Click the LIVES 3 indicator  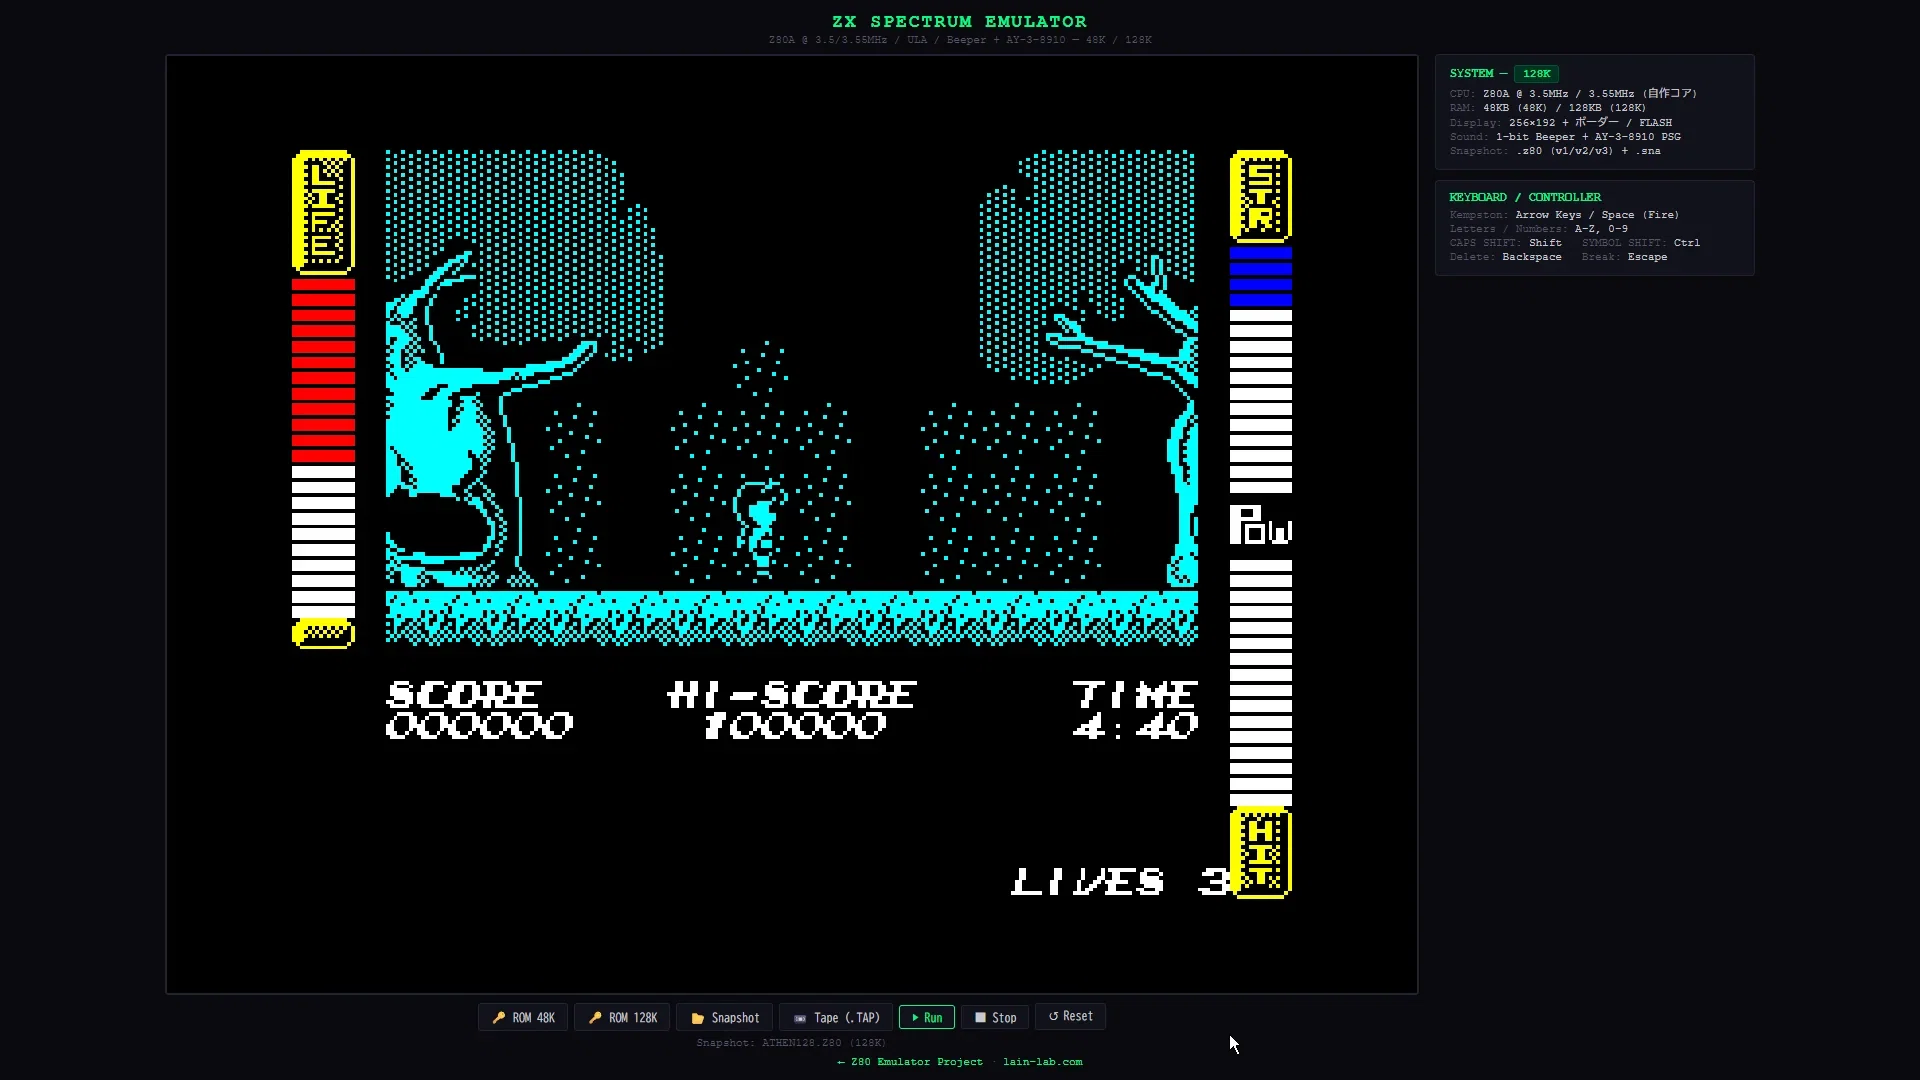(1120, 882)
